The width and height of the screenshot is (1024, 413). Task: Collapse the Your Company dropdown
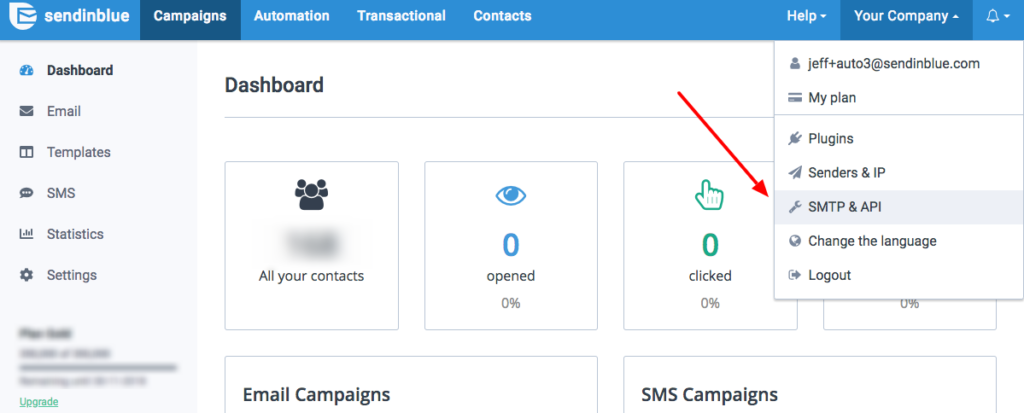pyautogui.click(x=906, y=16)
